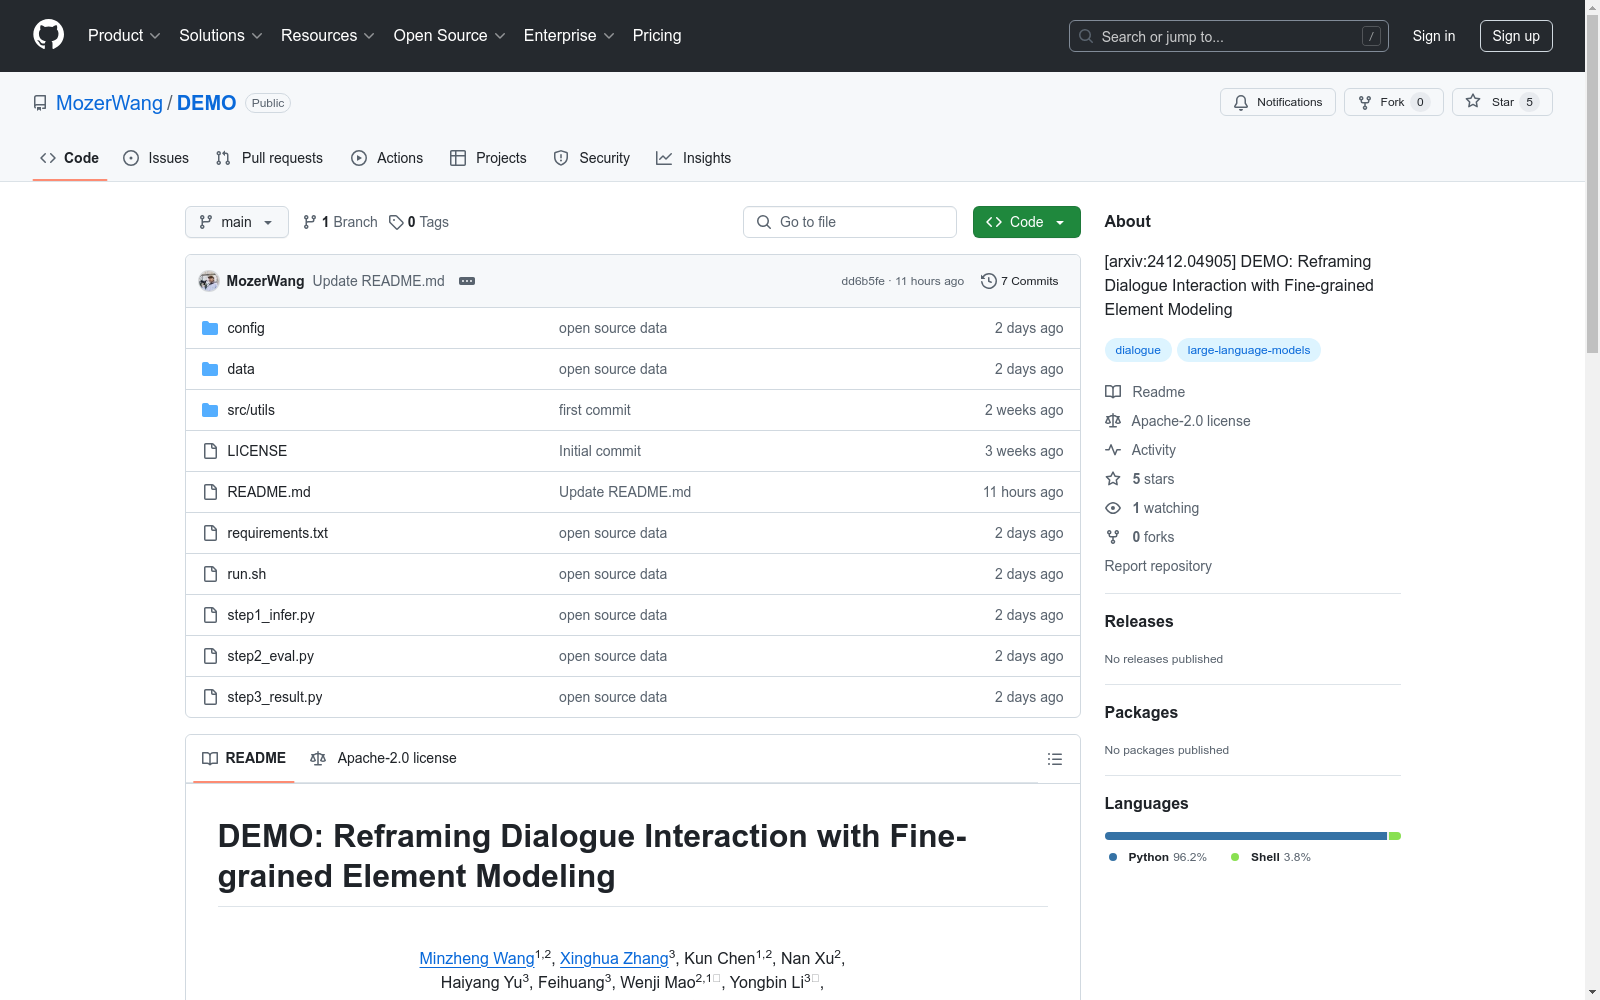Viewport: 1600px width, 1000px height.
Task: Expand the Resources menu
Action: tap(328, 36)
